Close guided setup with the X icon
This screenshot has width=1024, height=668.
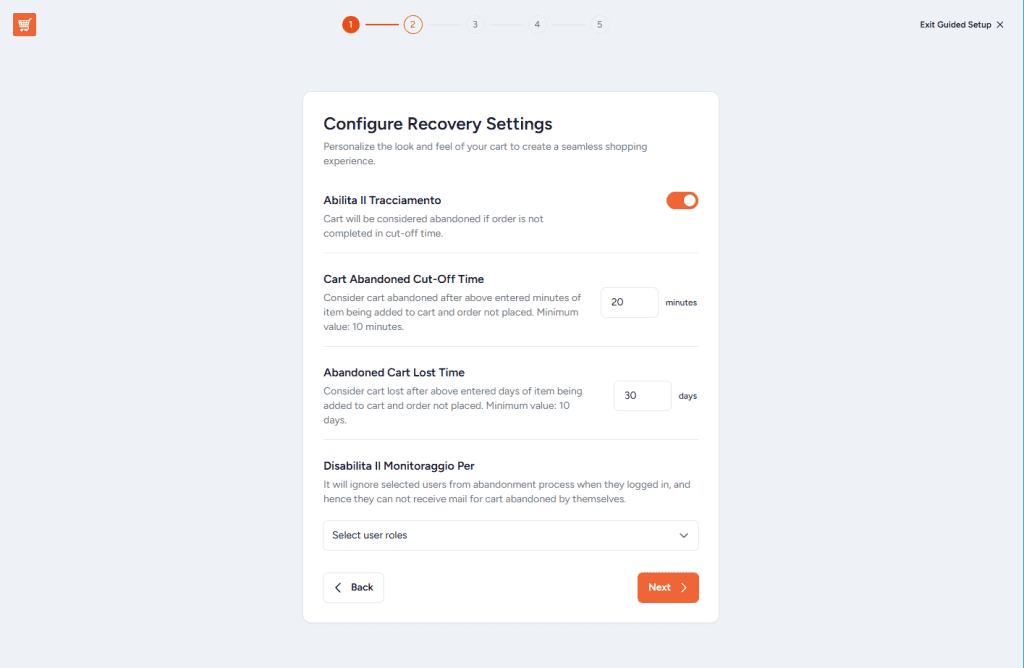(1000, 25)
